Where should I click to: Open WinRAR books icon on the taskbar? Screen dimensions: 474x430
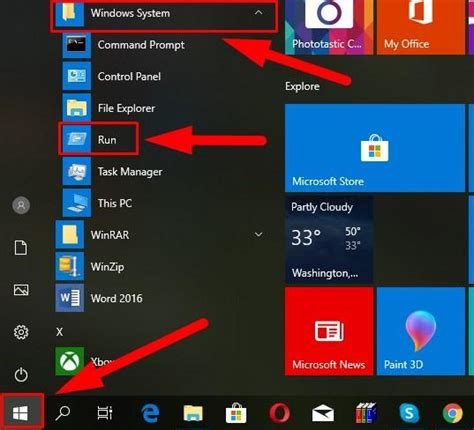coord(366,413)
